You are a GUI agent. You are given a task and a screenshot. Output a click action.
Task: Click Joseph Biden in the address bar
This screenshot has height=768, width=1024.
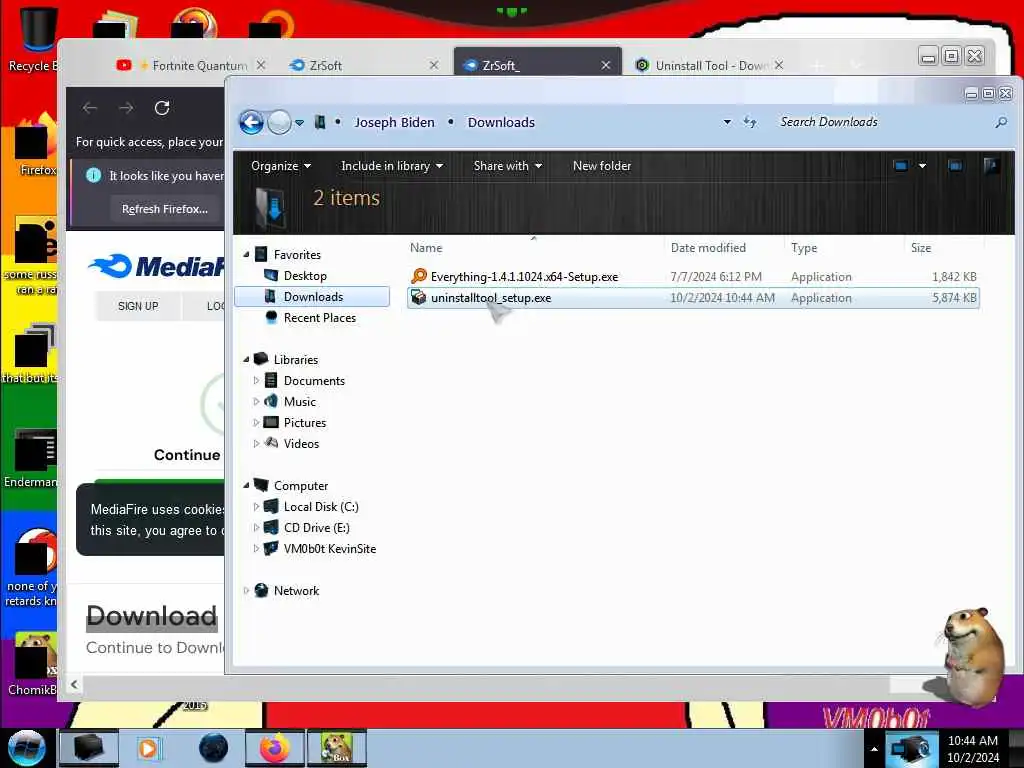pos(394,123)
